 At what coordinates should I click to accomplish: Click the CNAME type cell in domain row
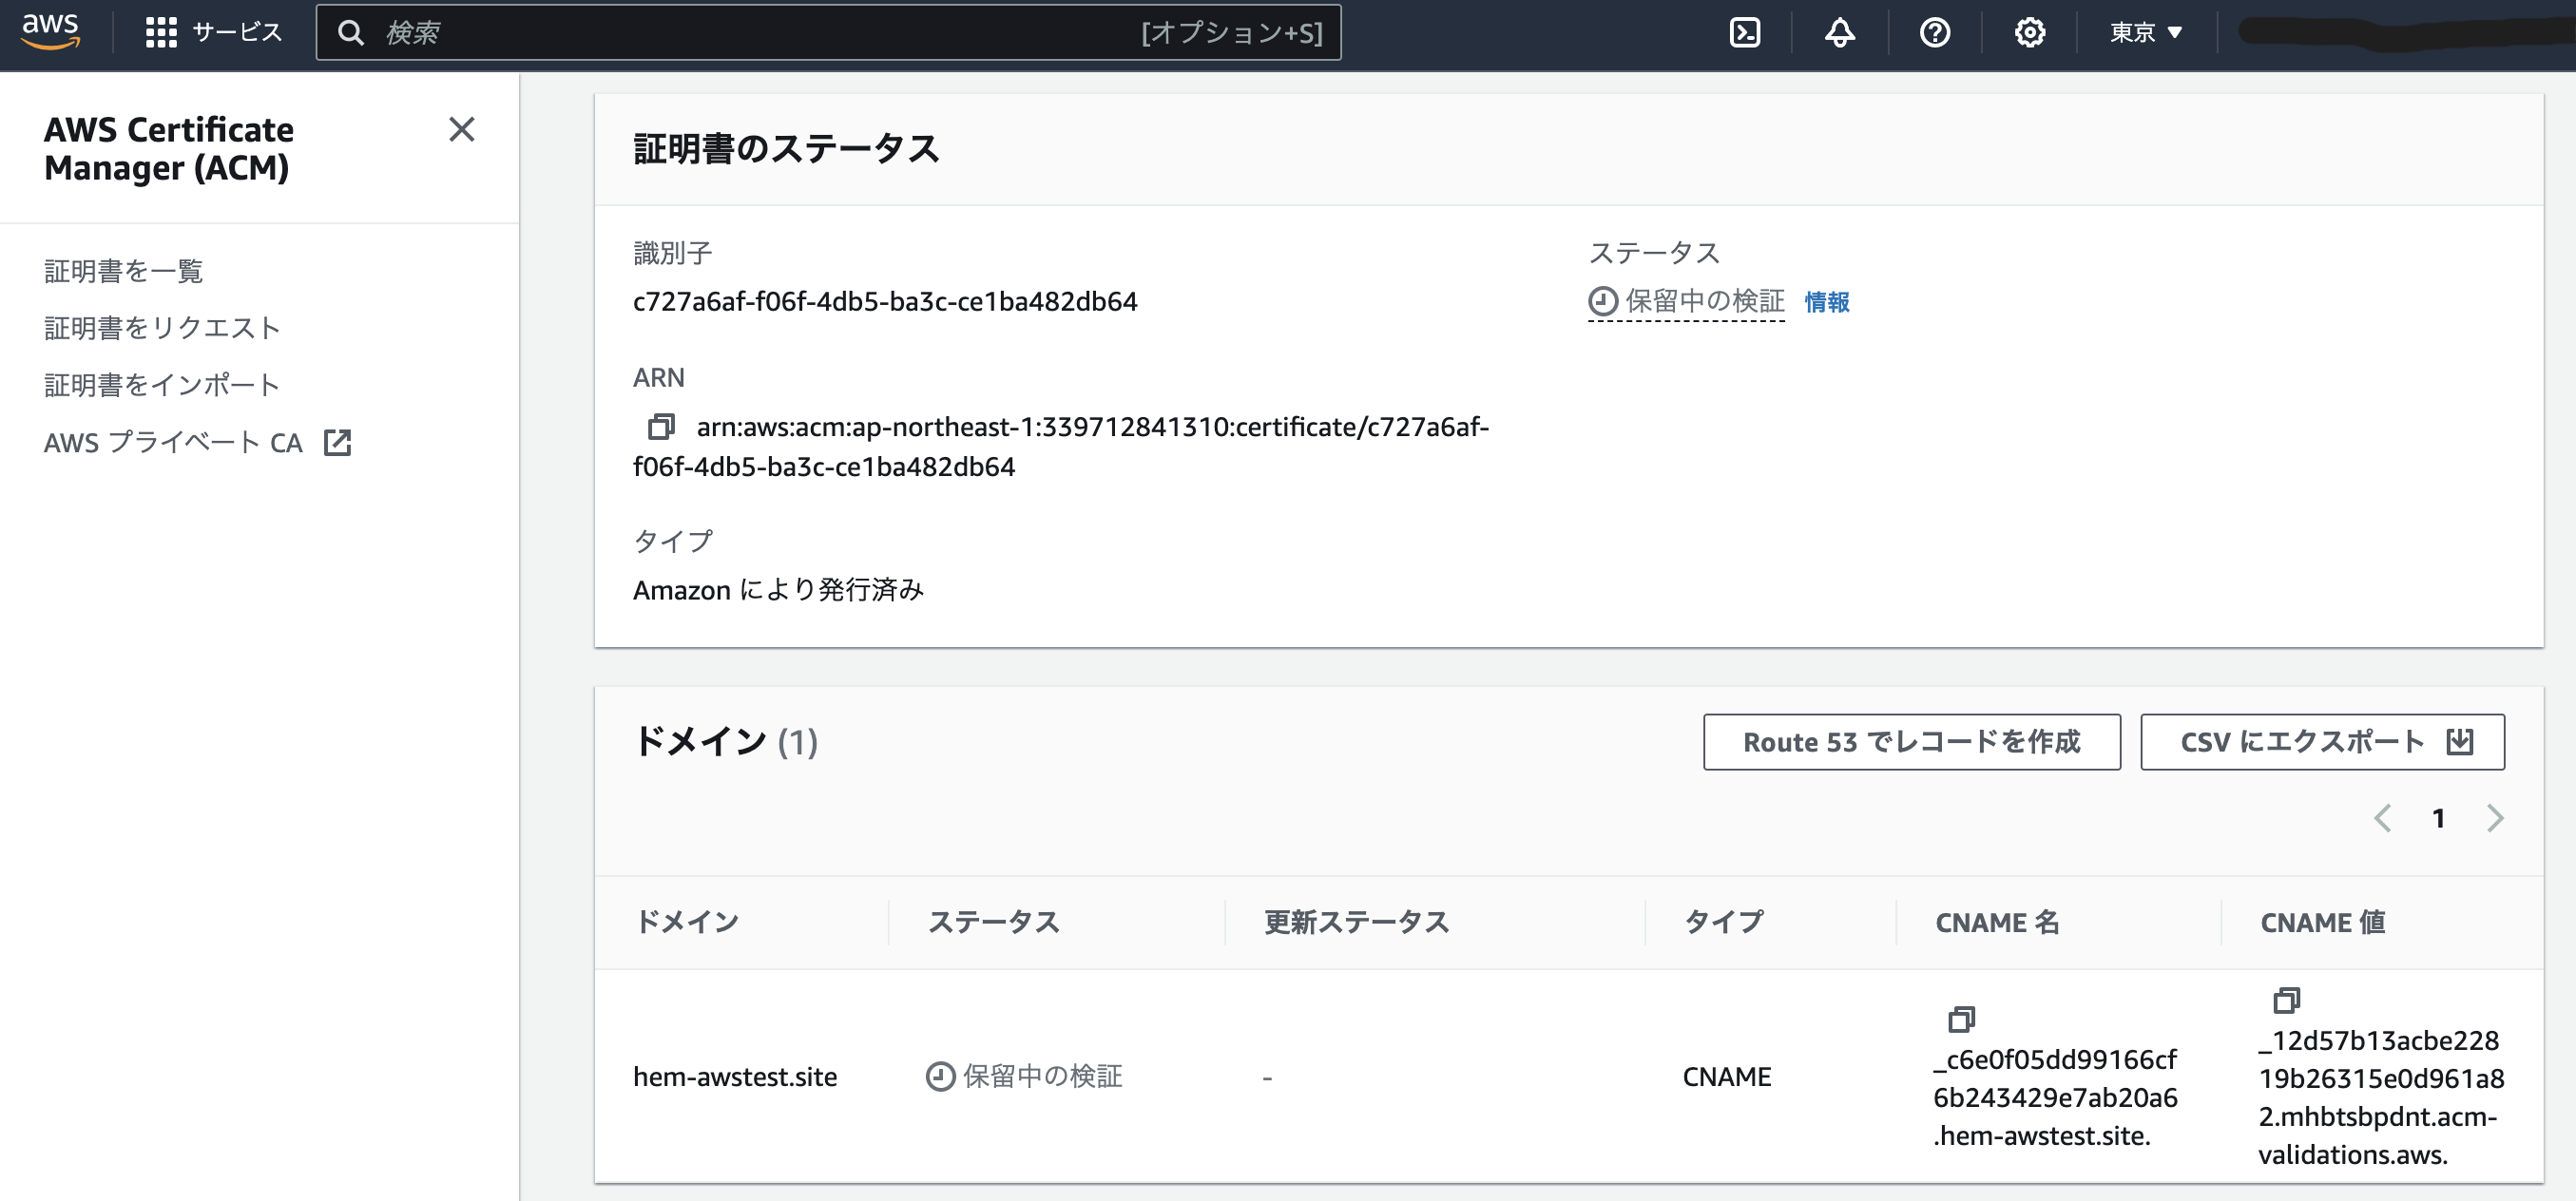click(x=1726, y=1077)
